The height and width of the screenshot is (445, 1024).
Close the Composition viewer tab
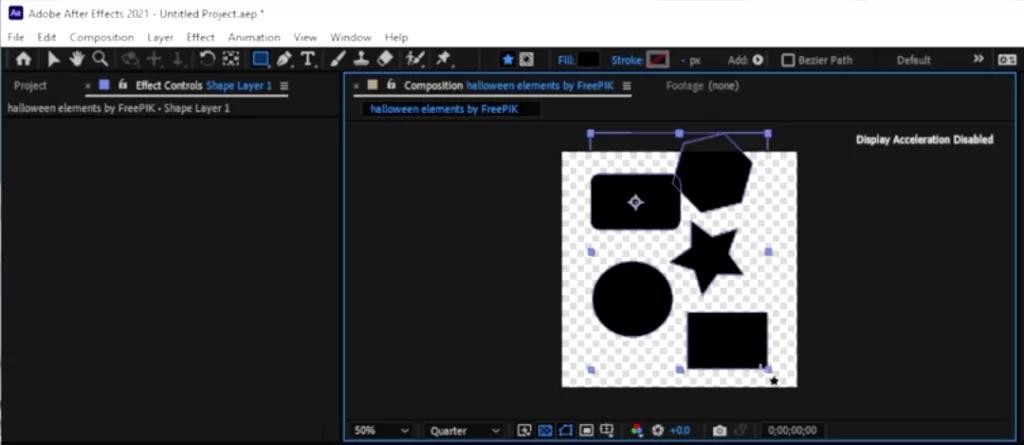(x=356, y=86)
